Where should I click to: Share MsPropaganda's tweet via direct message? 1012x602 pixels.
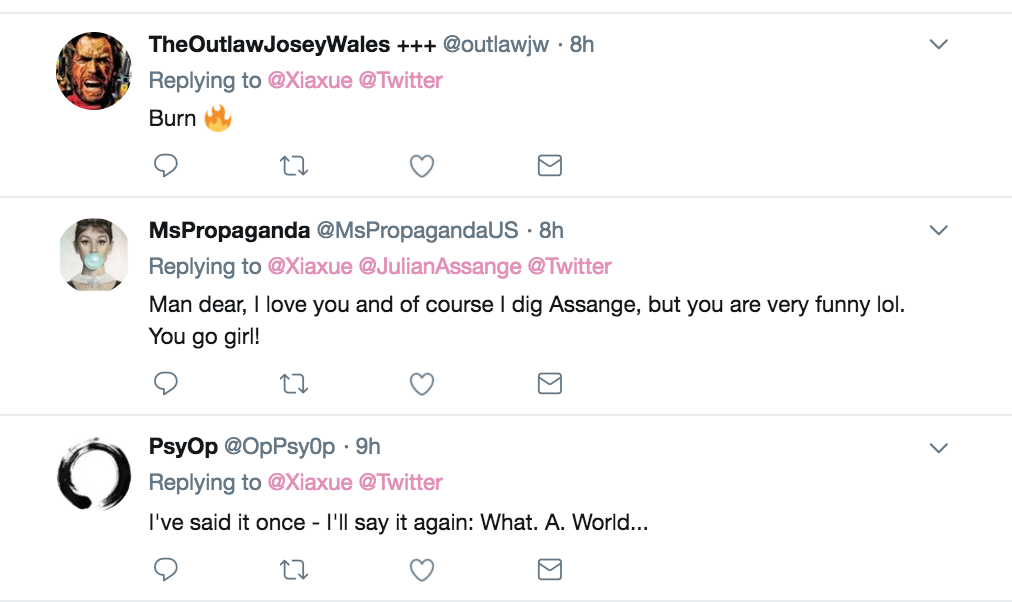(550, 384)
